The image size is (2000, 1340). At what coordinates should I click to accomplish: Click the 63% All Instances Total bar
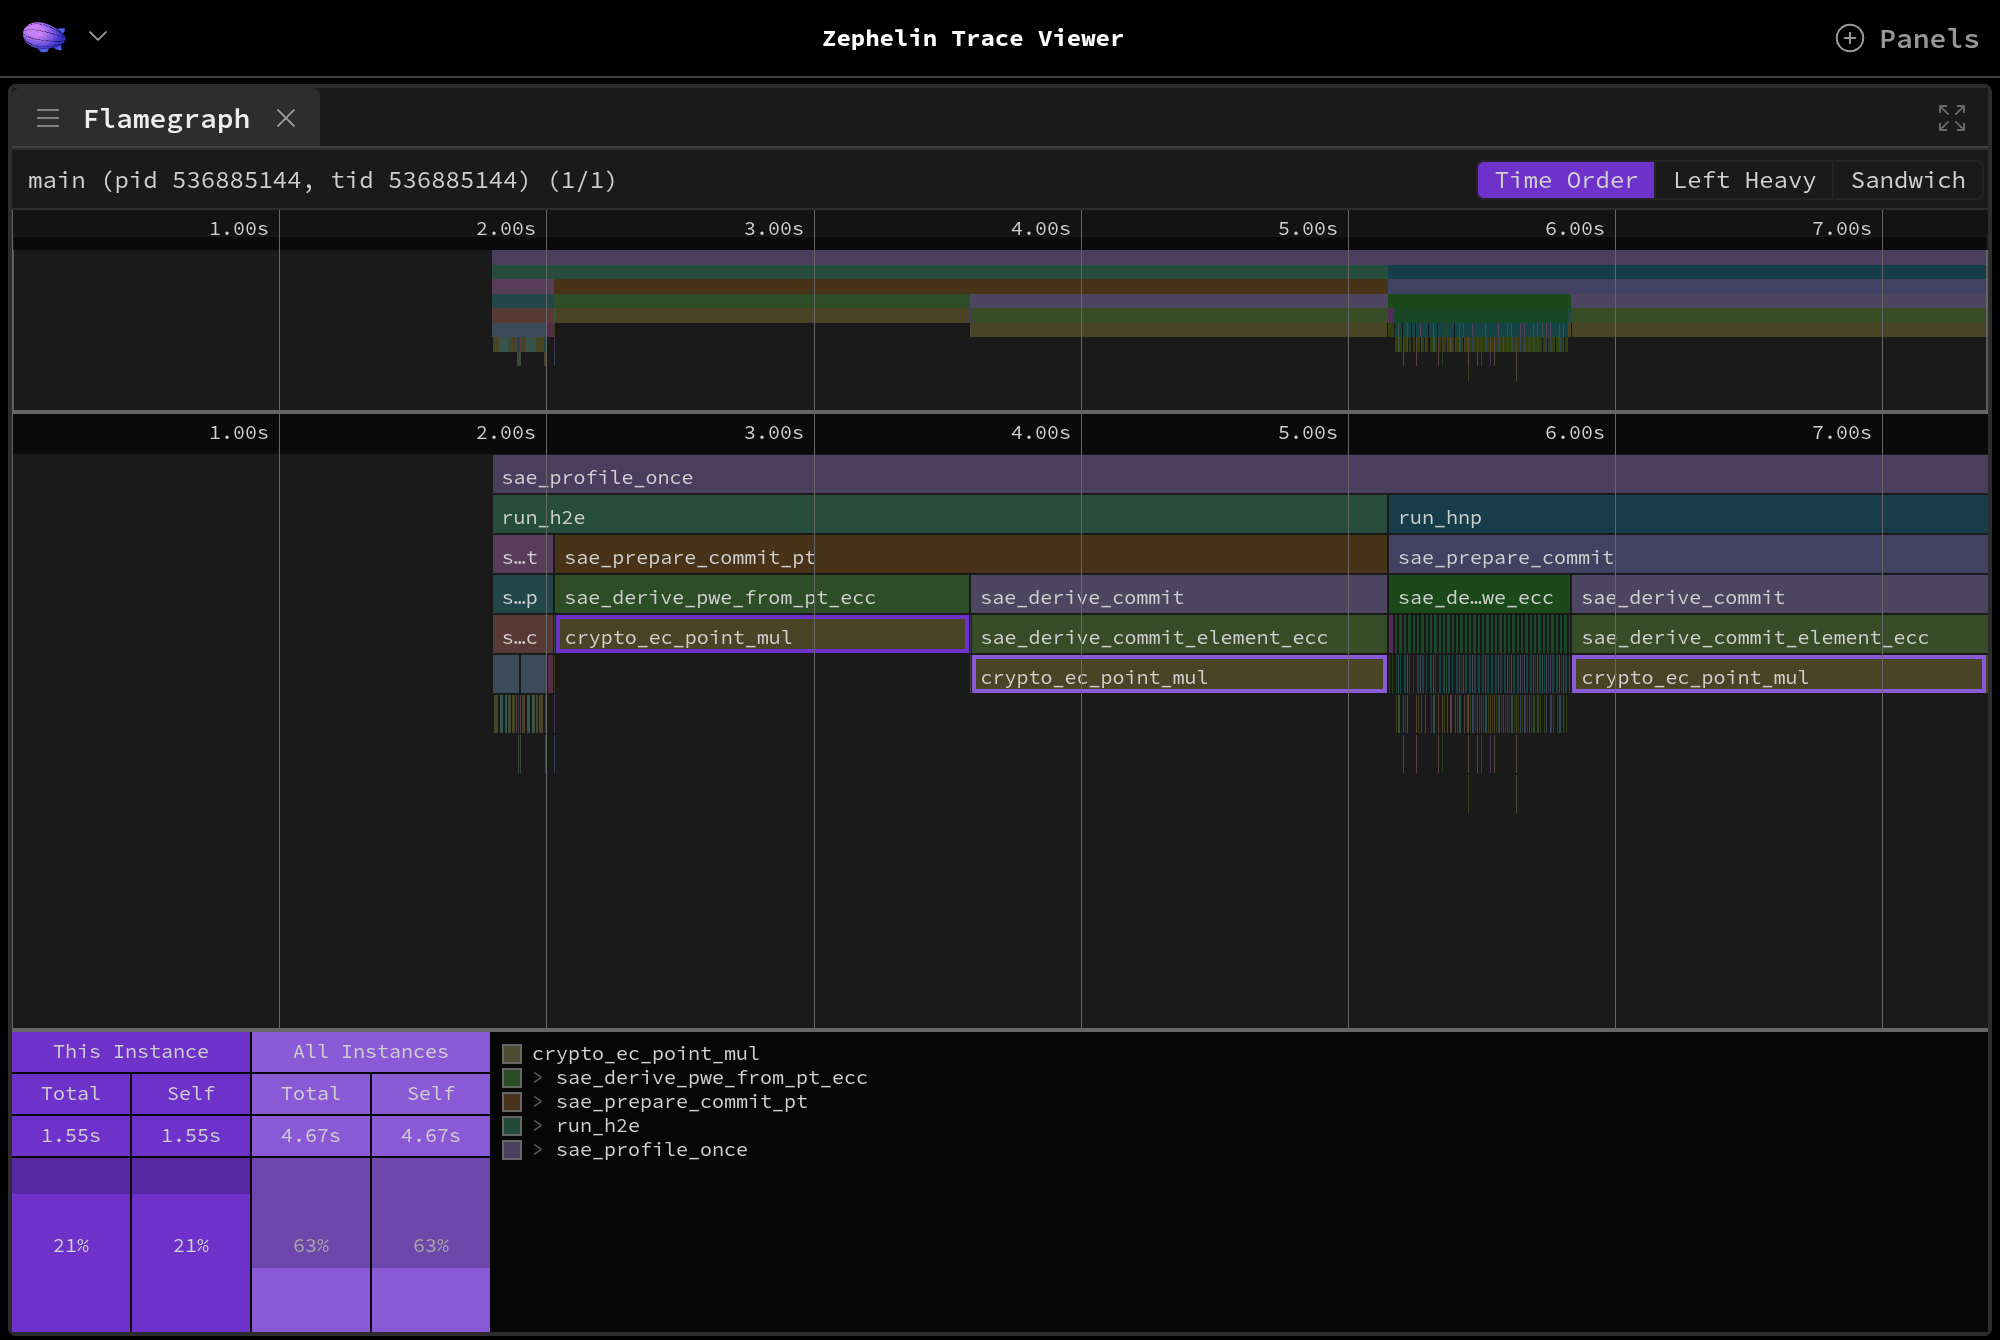pyautogui.click(x=311, y=1245)
